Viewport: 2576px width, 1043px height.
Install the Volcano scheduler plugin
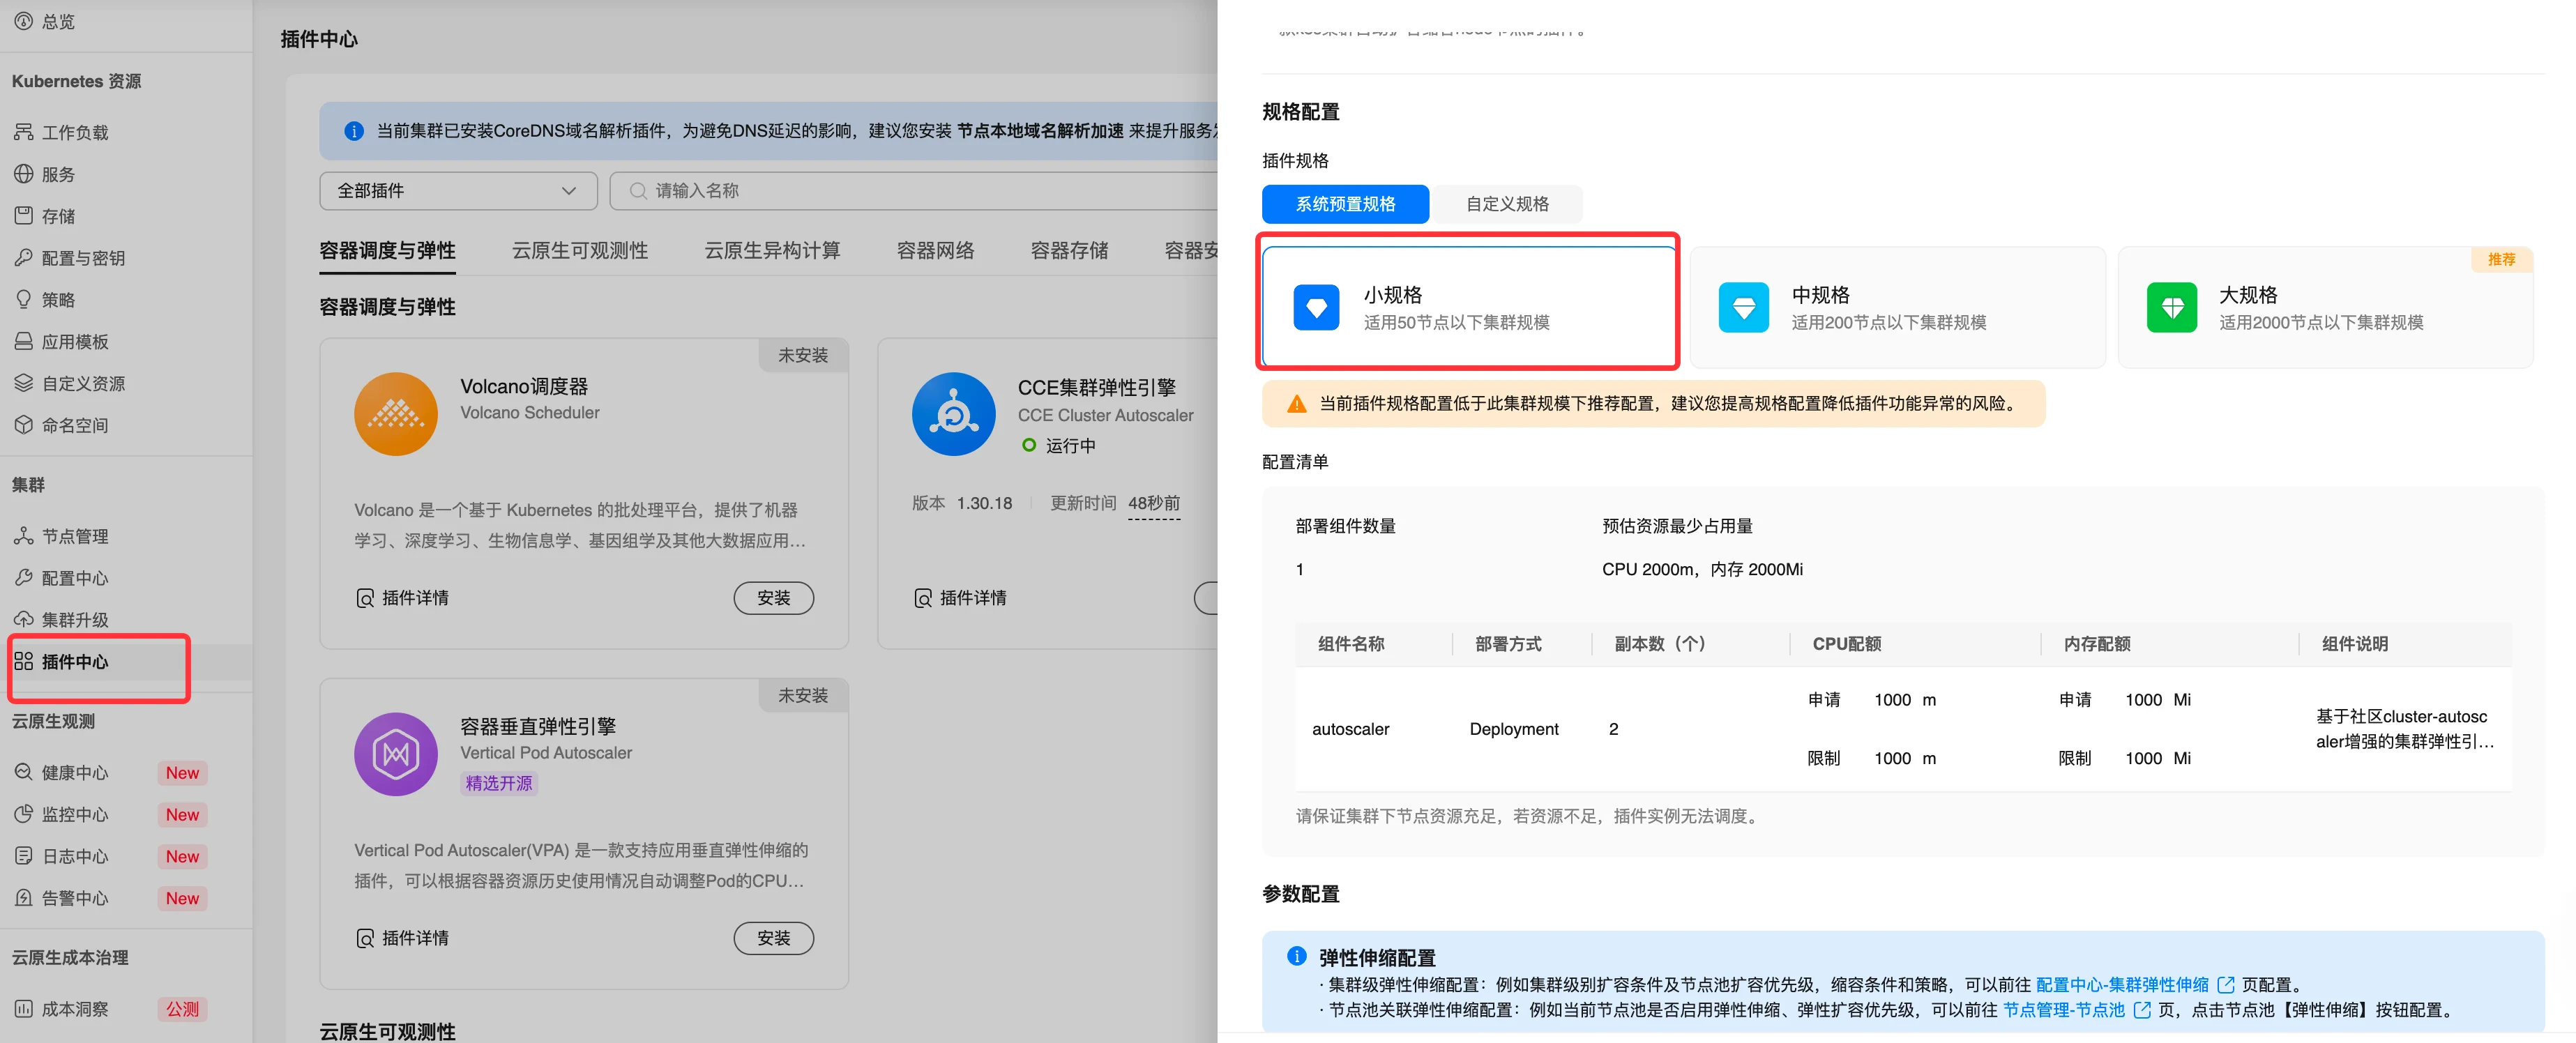click(773, 597)
